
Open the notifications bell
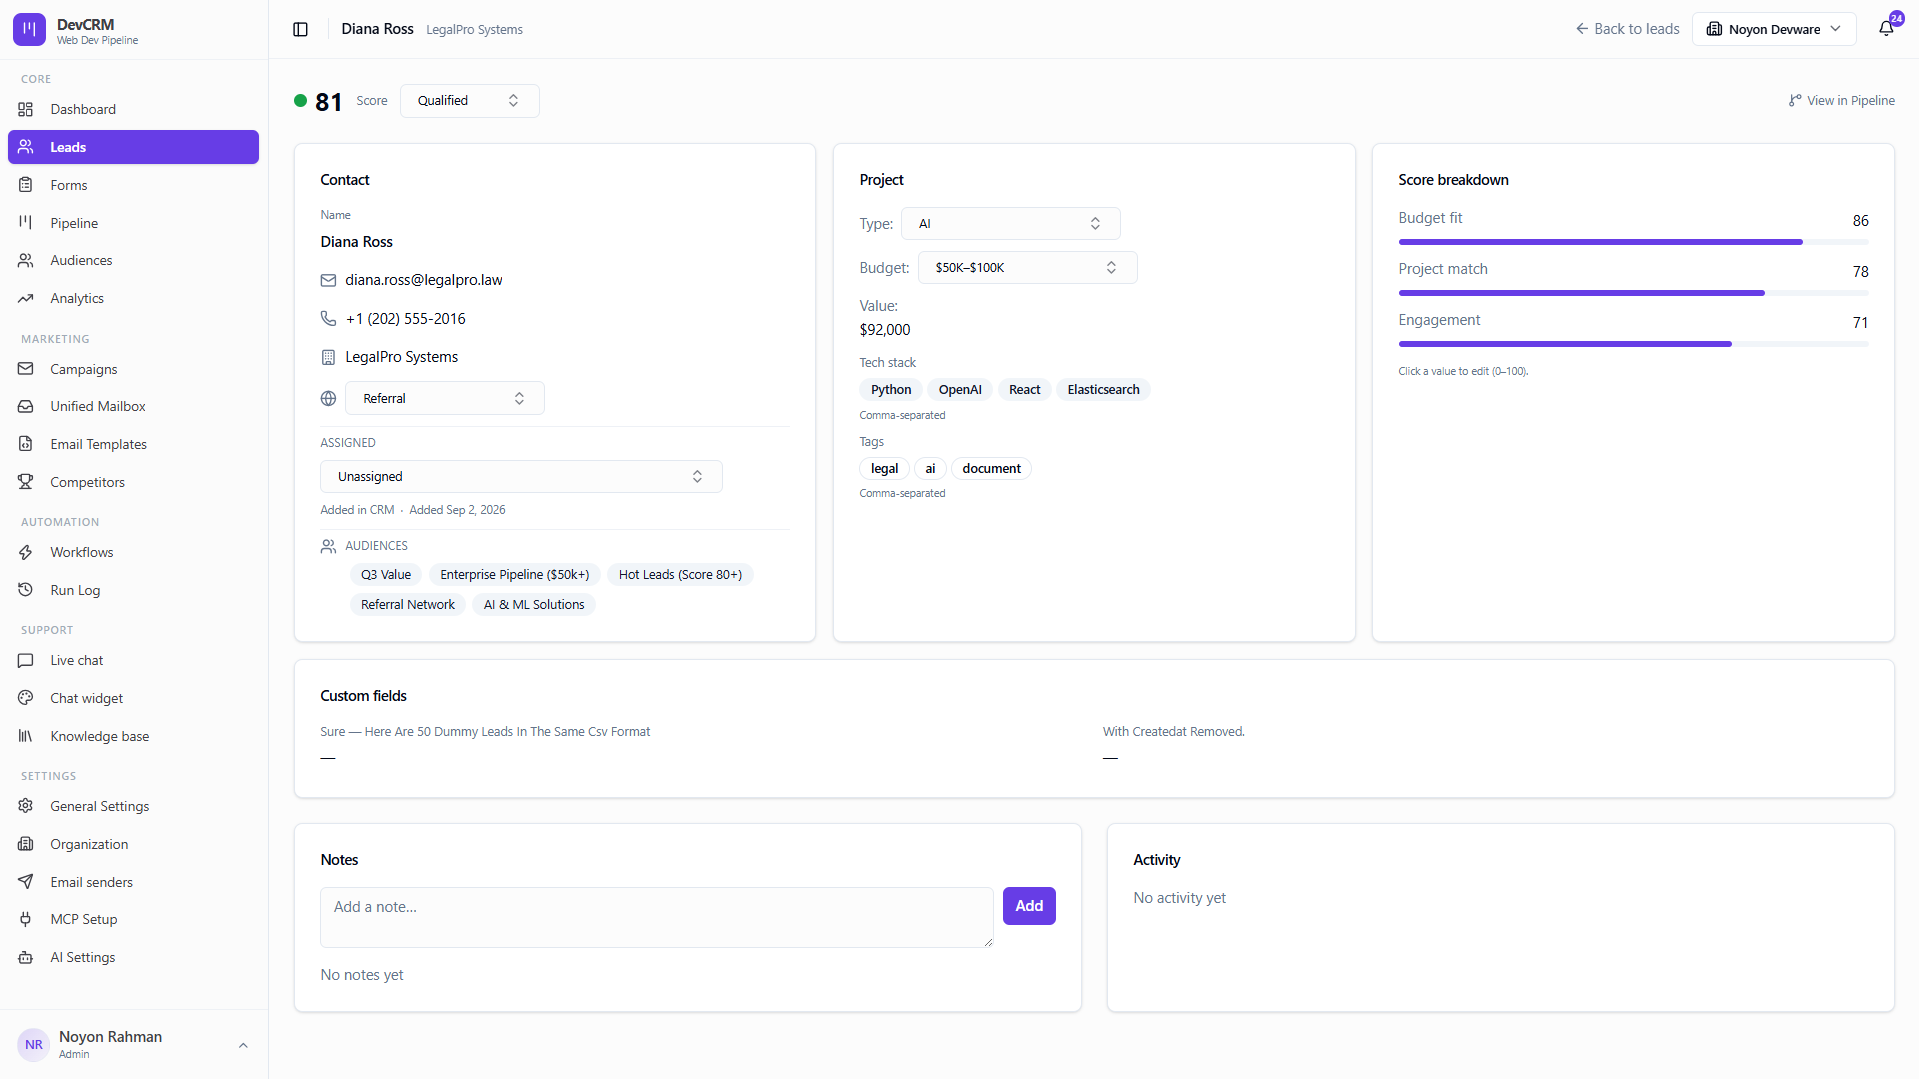click(1886, 28)
